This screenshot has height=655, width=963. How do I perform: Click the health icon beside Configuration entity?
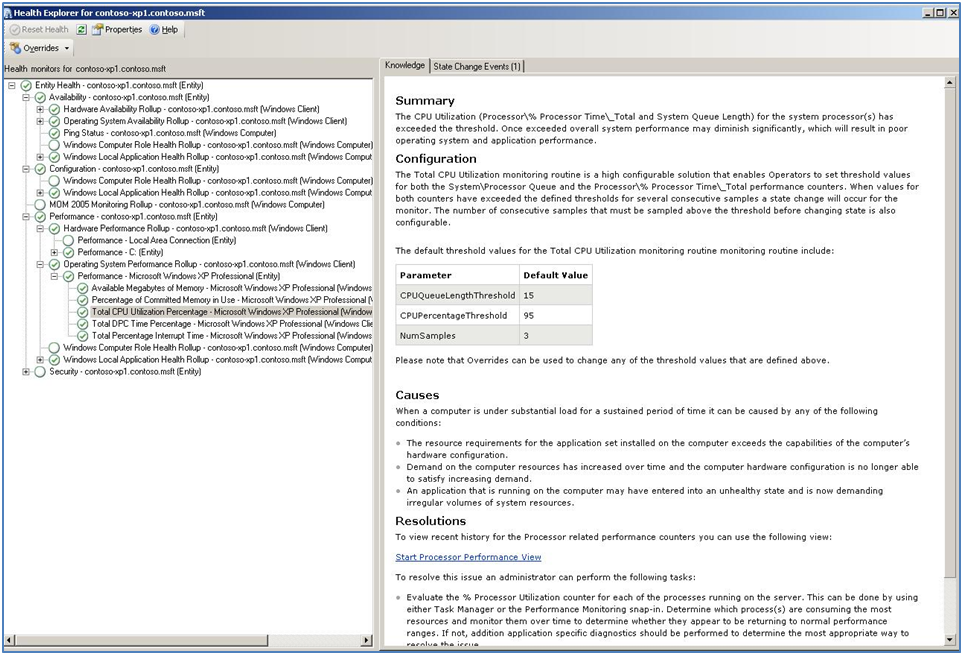click(x=40, y=169)
